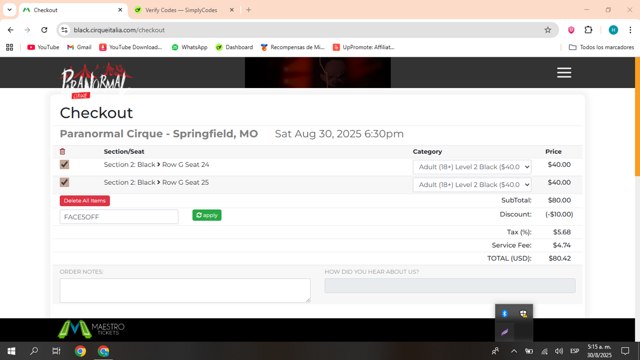The image size is (640, 360).
Task: Open the YouTube Download bookmark
Action: 131,47
